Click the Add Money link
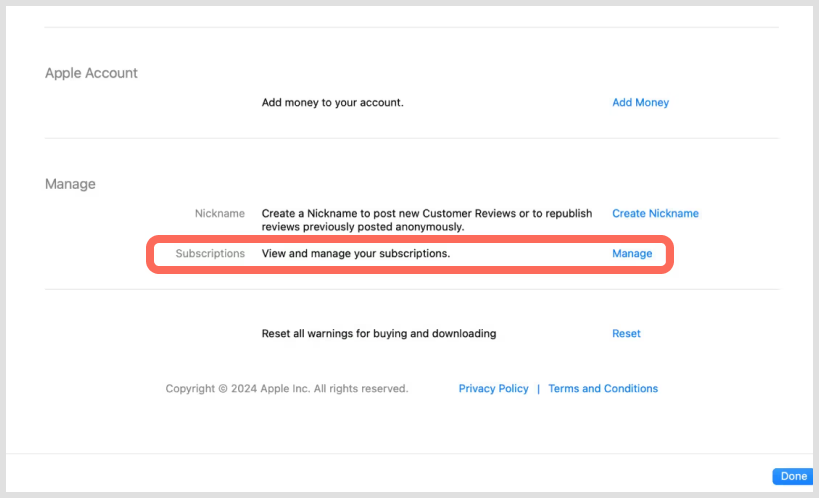The height and width of the screenshot is (498, 819). tap(640, 102)
